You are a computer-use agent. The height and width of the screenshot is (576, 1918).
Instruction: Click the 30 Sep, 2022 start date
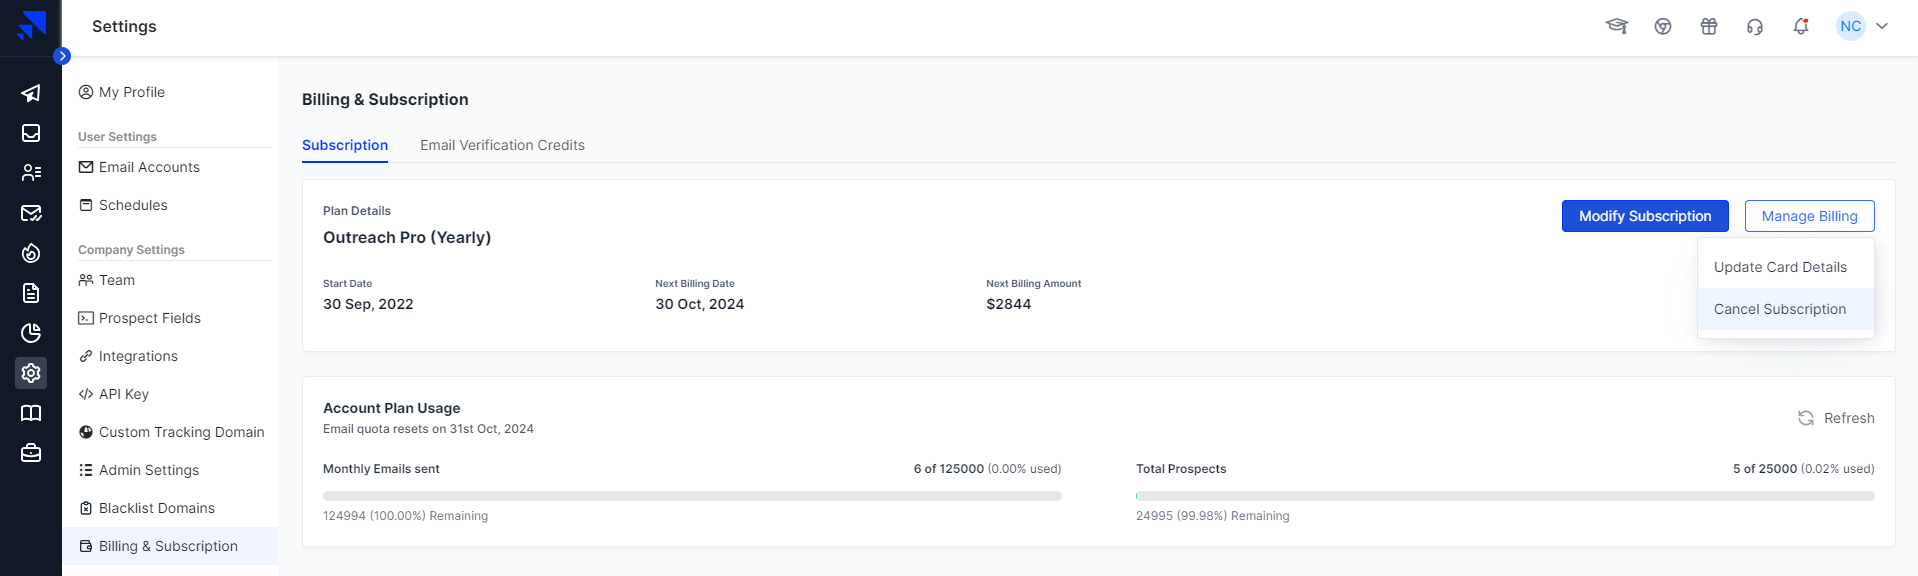(368, 304)
